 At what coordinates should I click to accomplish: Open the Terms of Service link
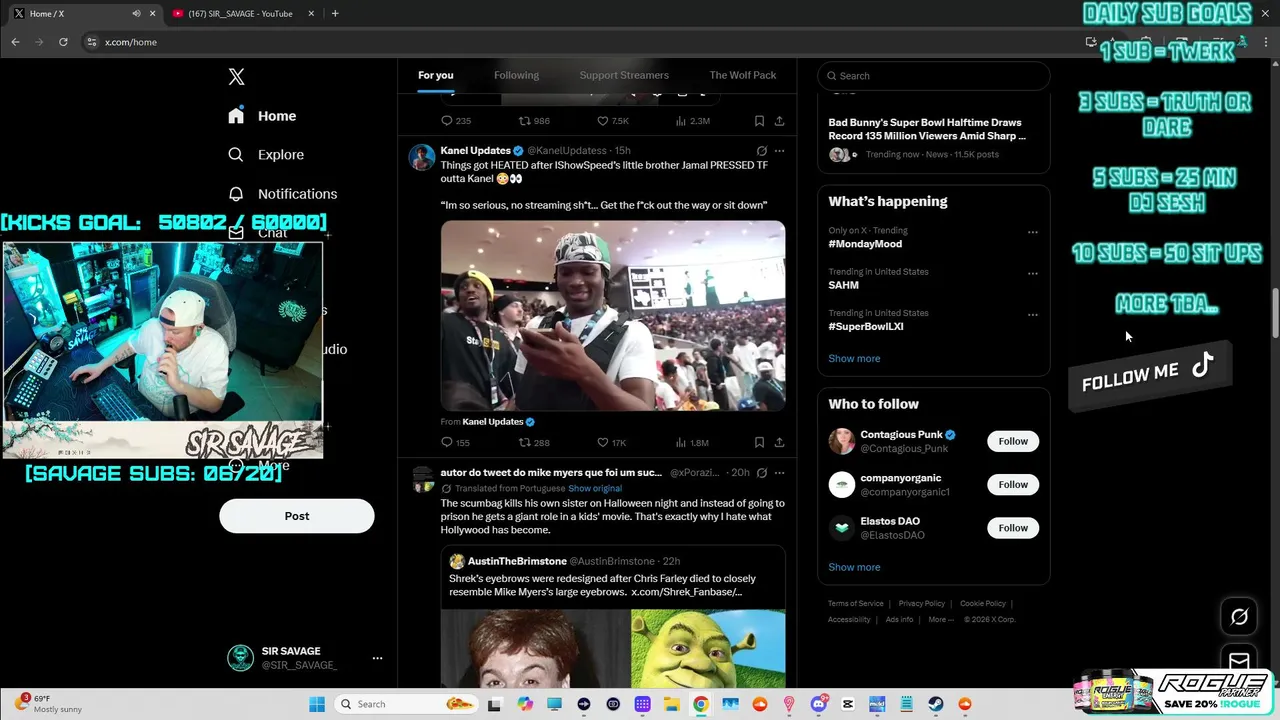pyautogui.click(x=856, y=604)
